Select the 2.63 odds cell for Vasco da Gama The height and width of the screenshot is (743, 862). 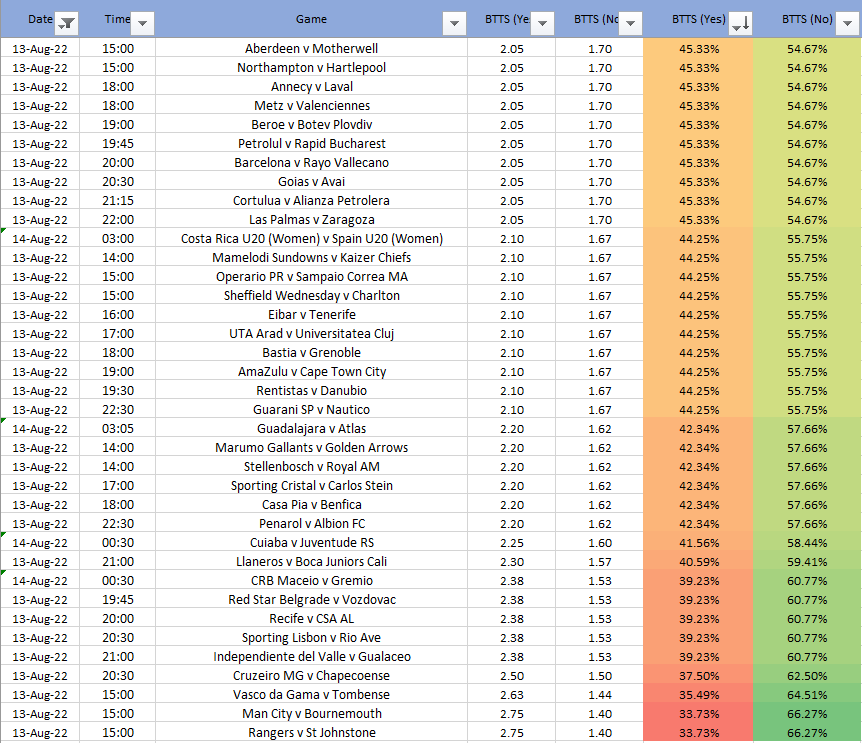coord(512,695)
